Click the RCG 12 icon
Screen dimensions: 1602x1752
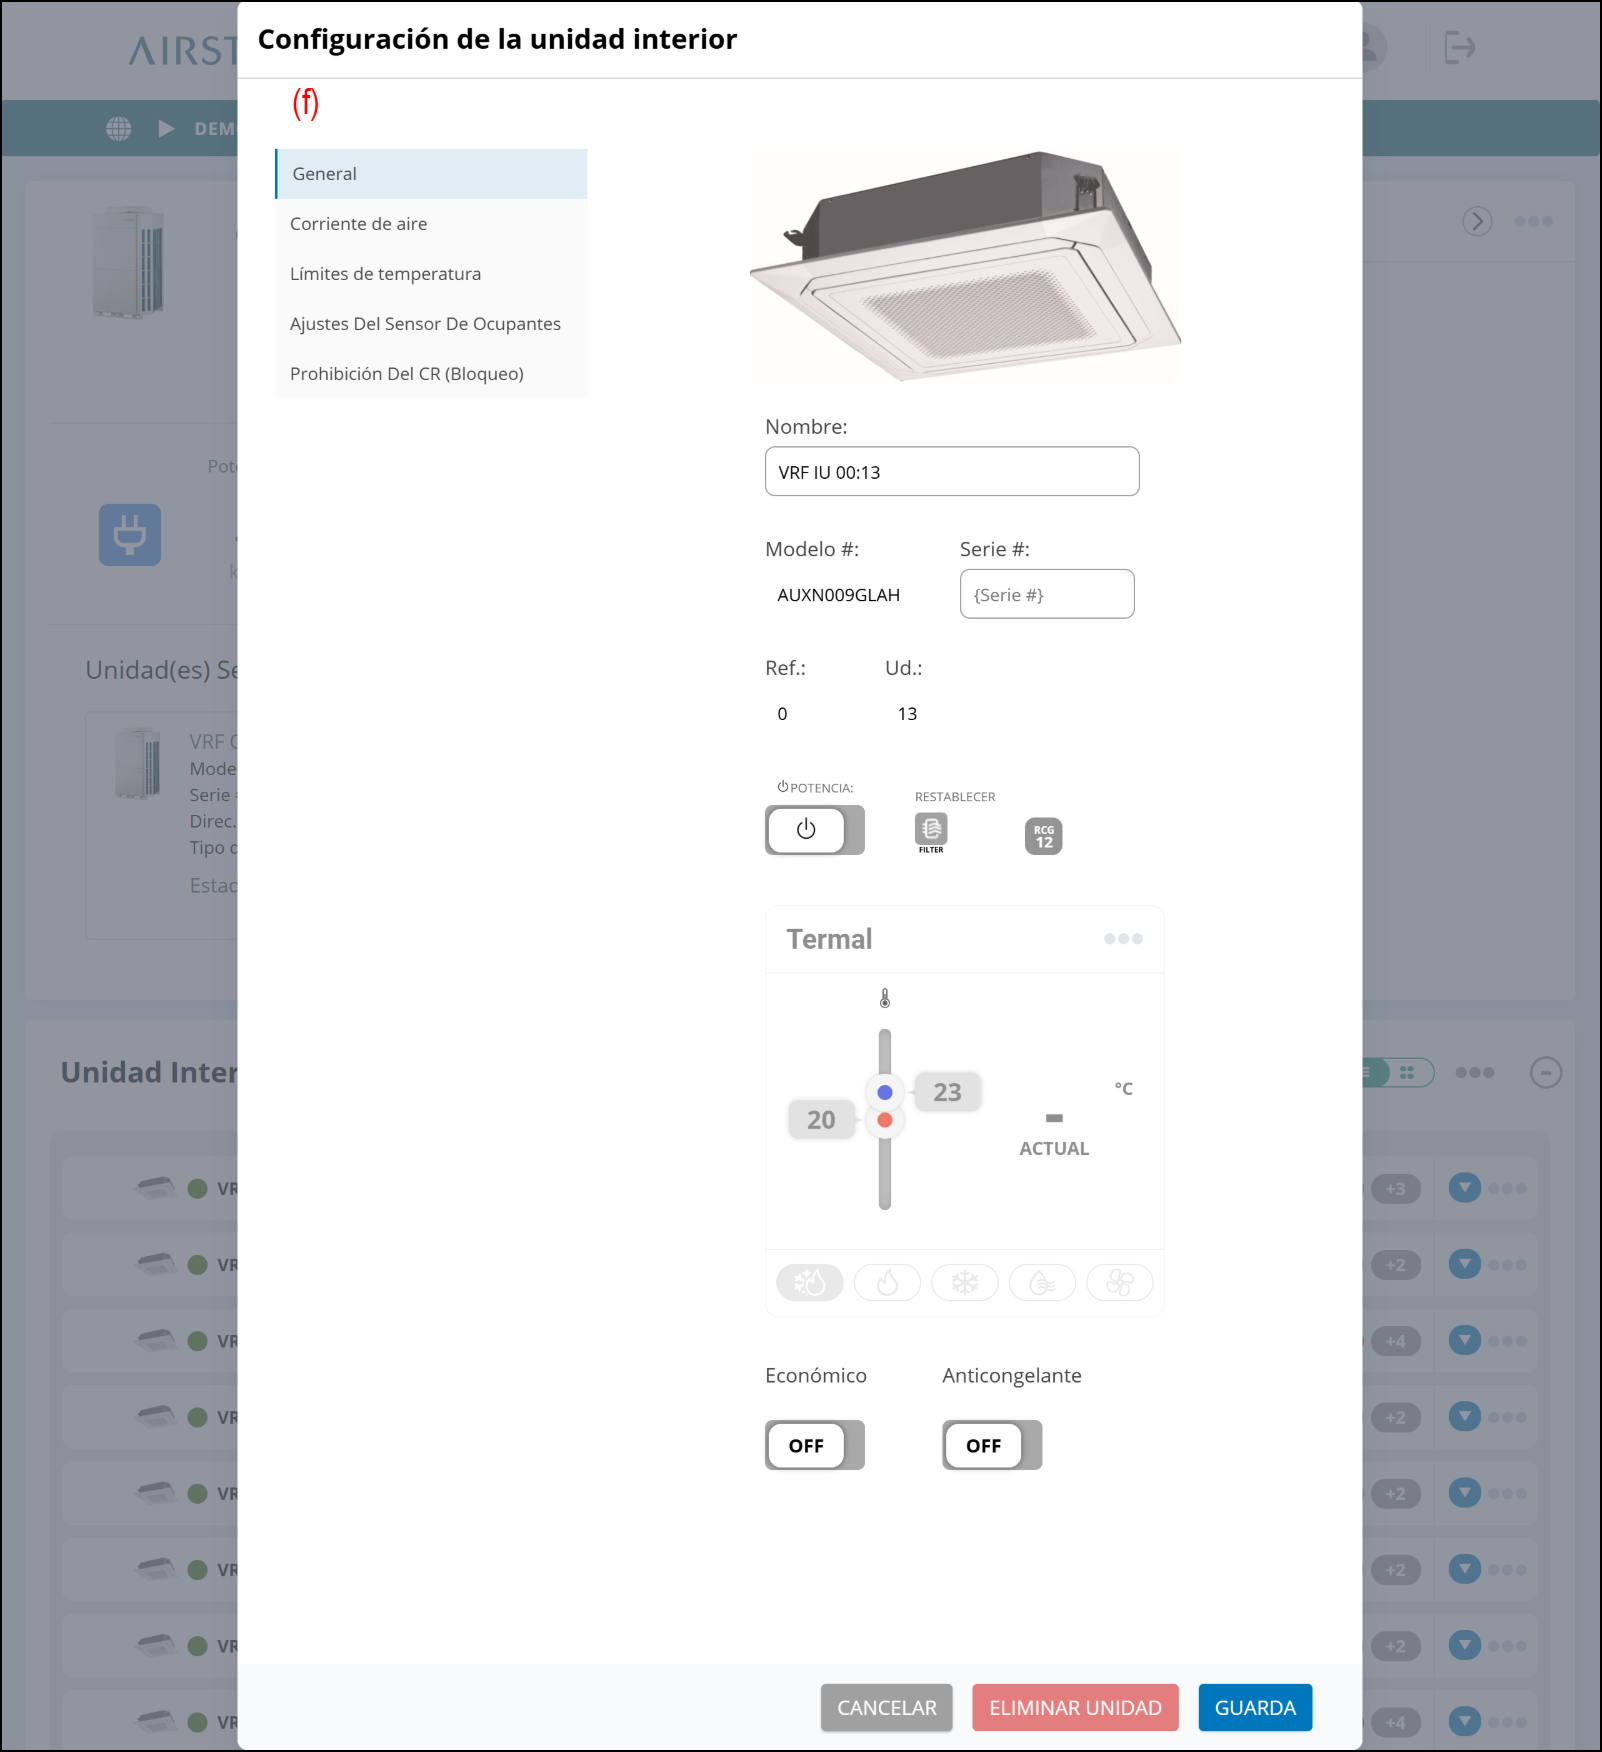(x=1043, y=836)
